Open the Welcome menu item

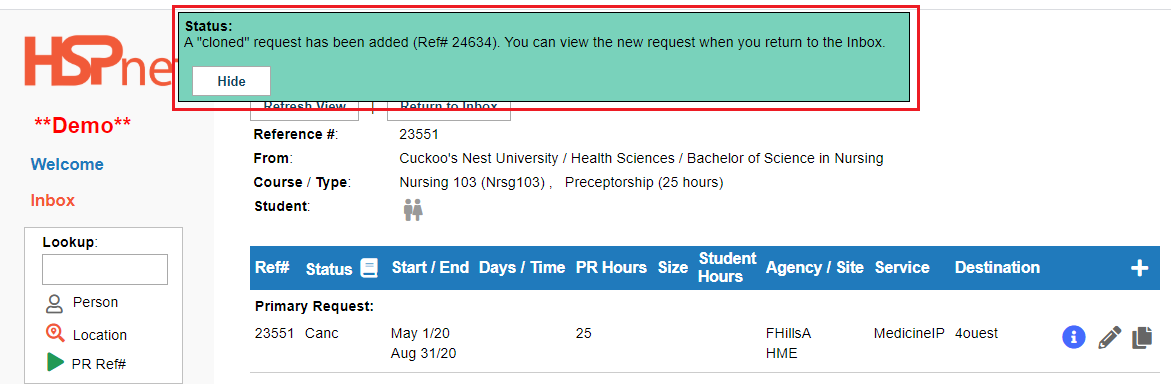(x=67, y=164)
